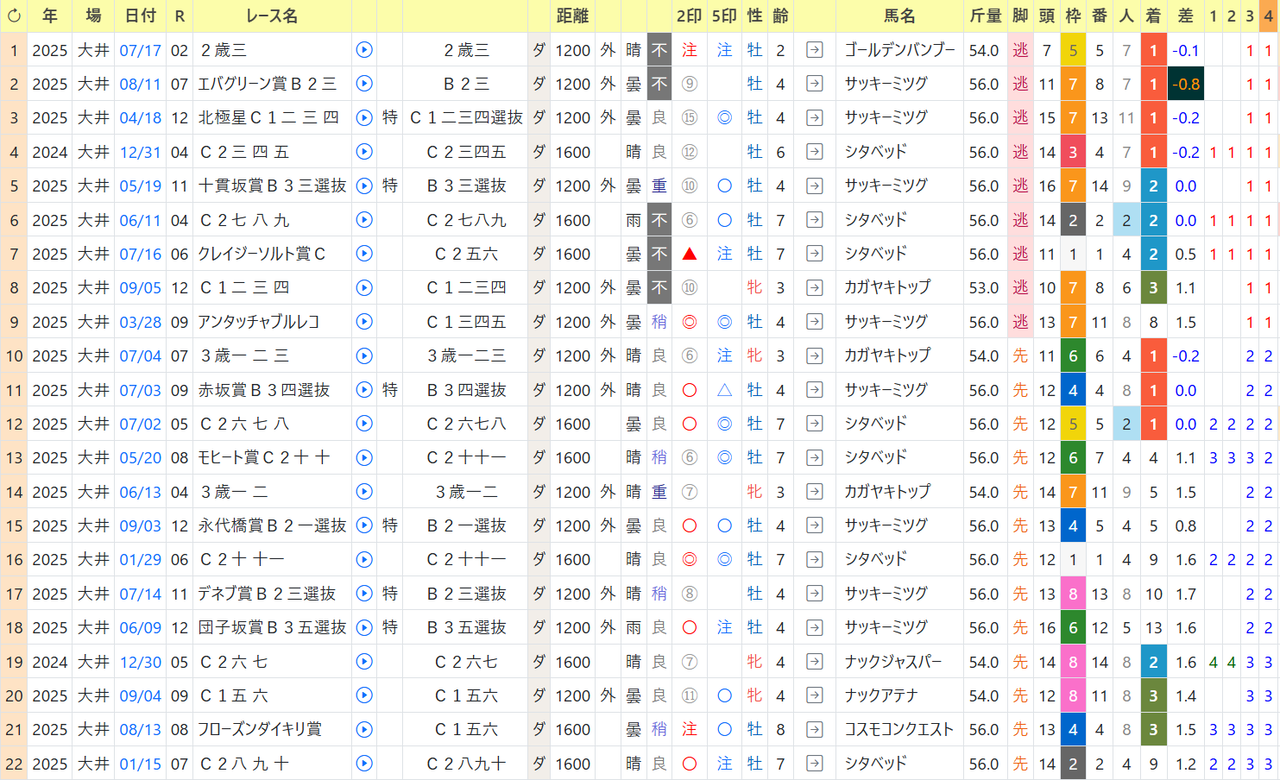Open the 09/03 date link
Screen dimensions: 1280x780
click(x=140, y=526)
